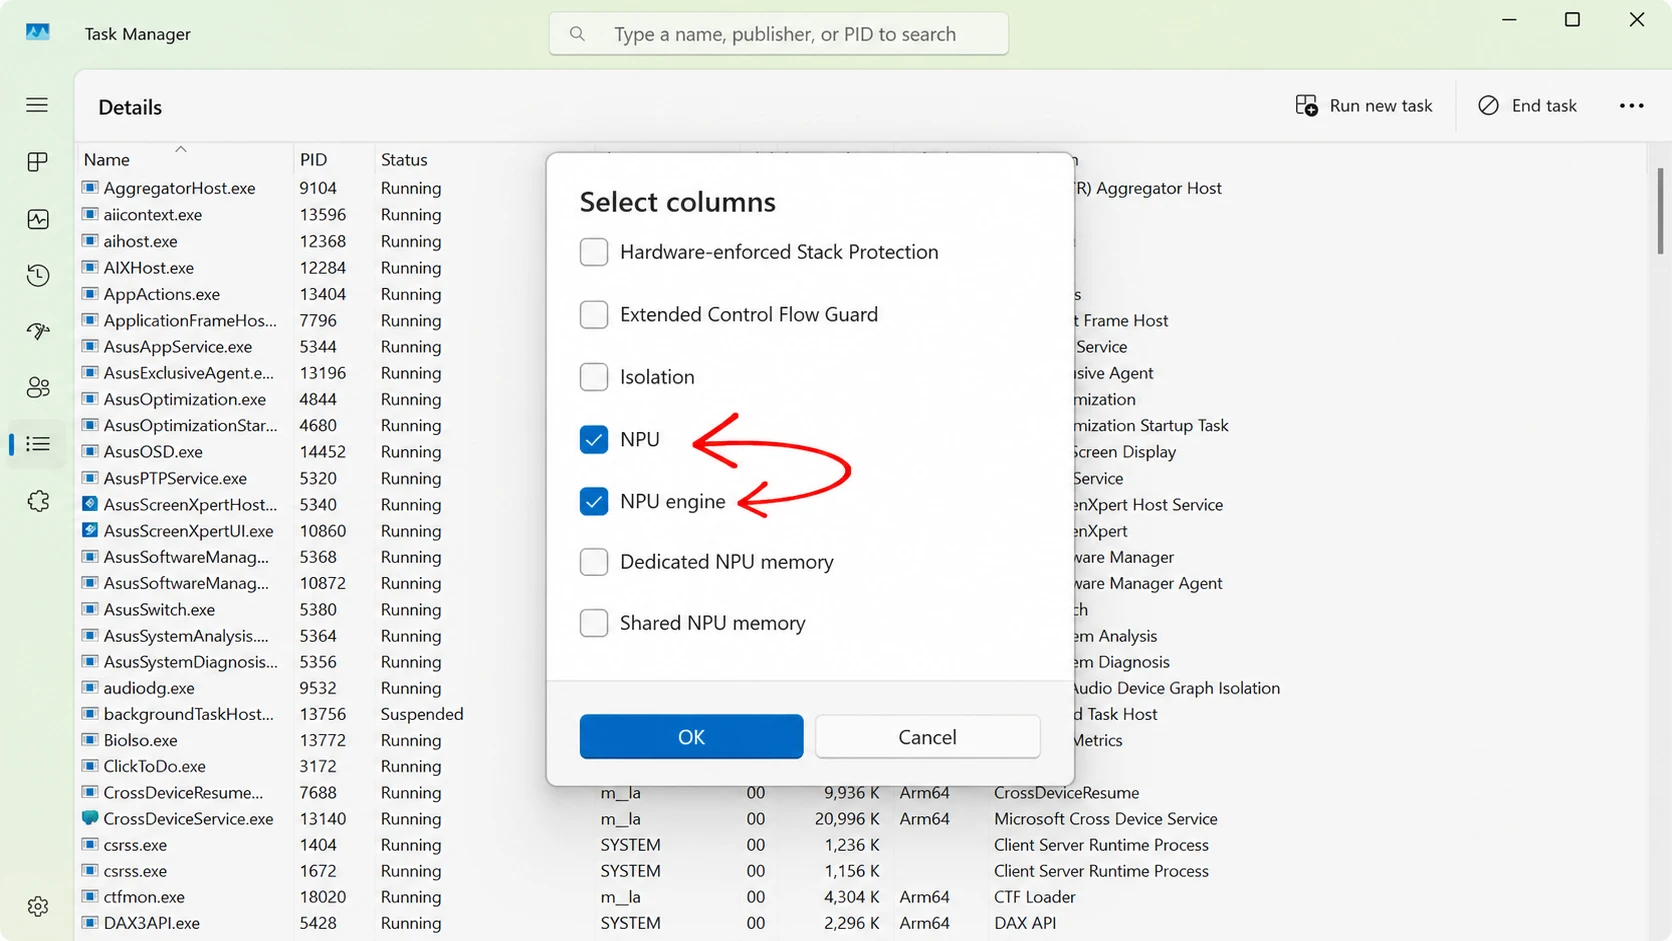The height and width of the screenshot is (941, 1672).
Task: Select the Details page icon
Action: click(x=37, y=444)
